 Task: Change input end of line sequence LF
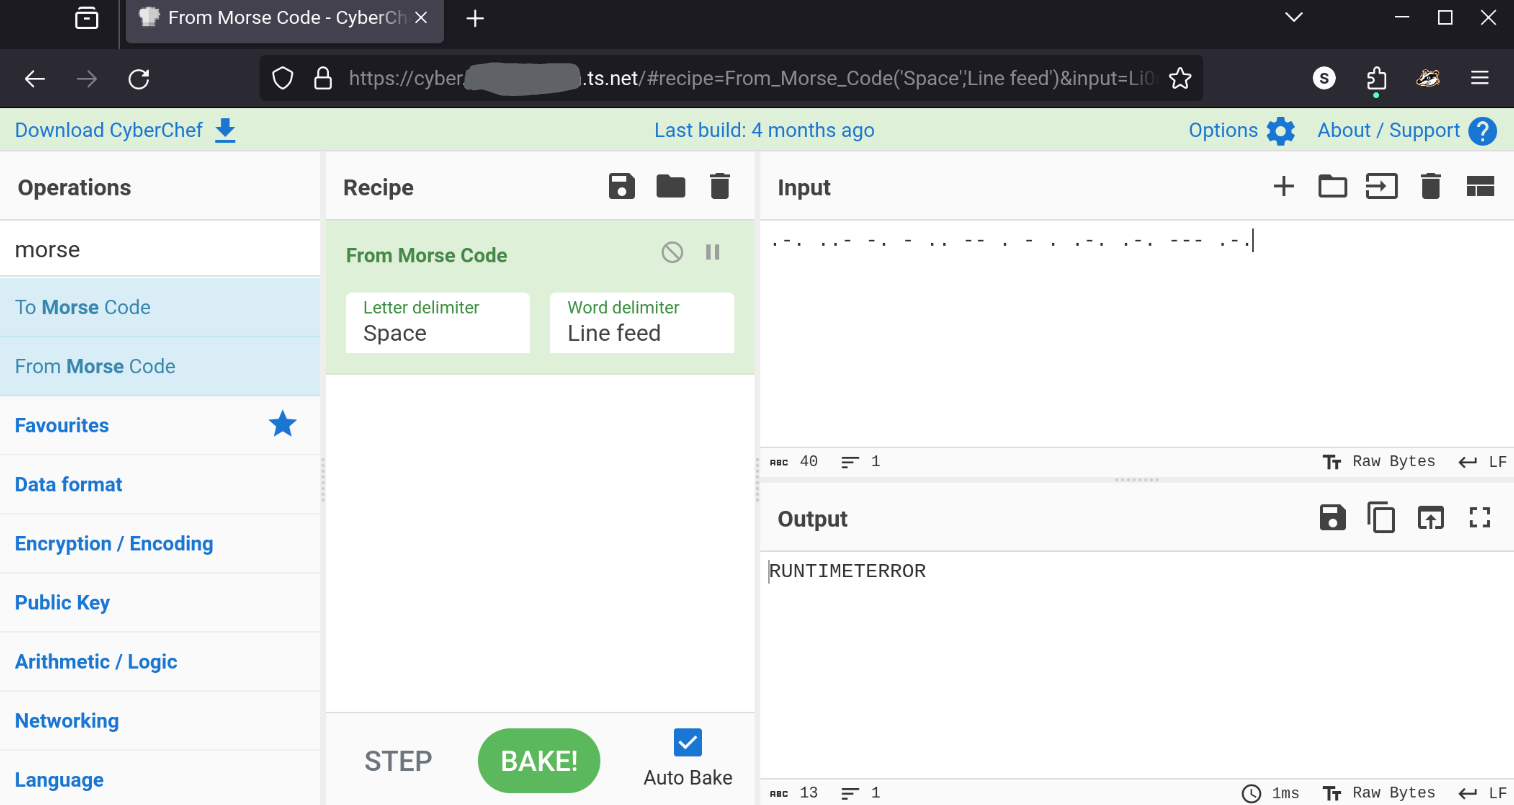pos(1482,461)
